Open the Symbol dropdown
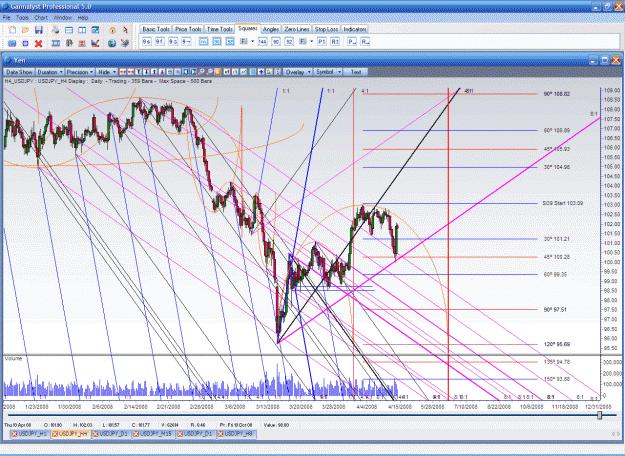 [328, 72]
